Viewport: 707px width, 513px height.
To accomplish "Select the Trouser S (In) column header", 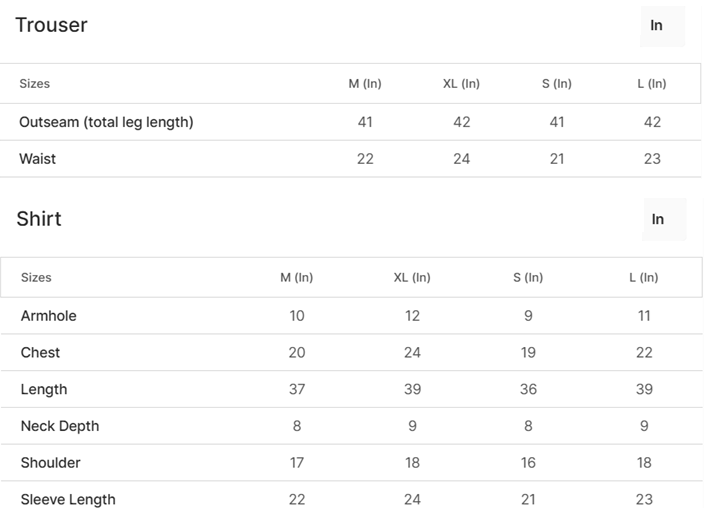I will point(556,83).
